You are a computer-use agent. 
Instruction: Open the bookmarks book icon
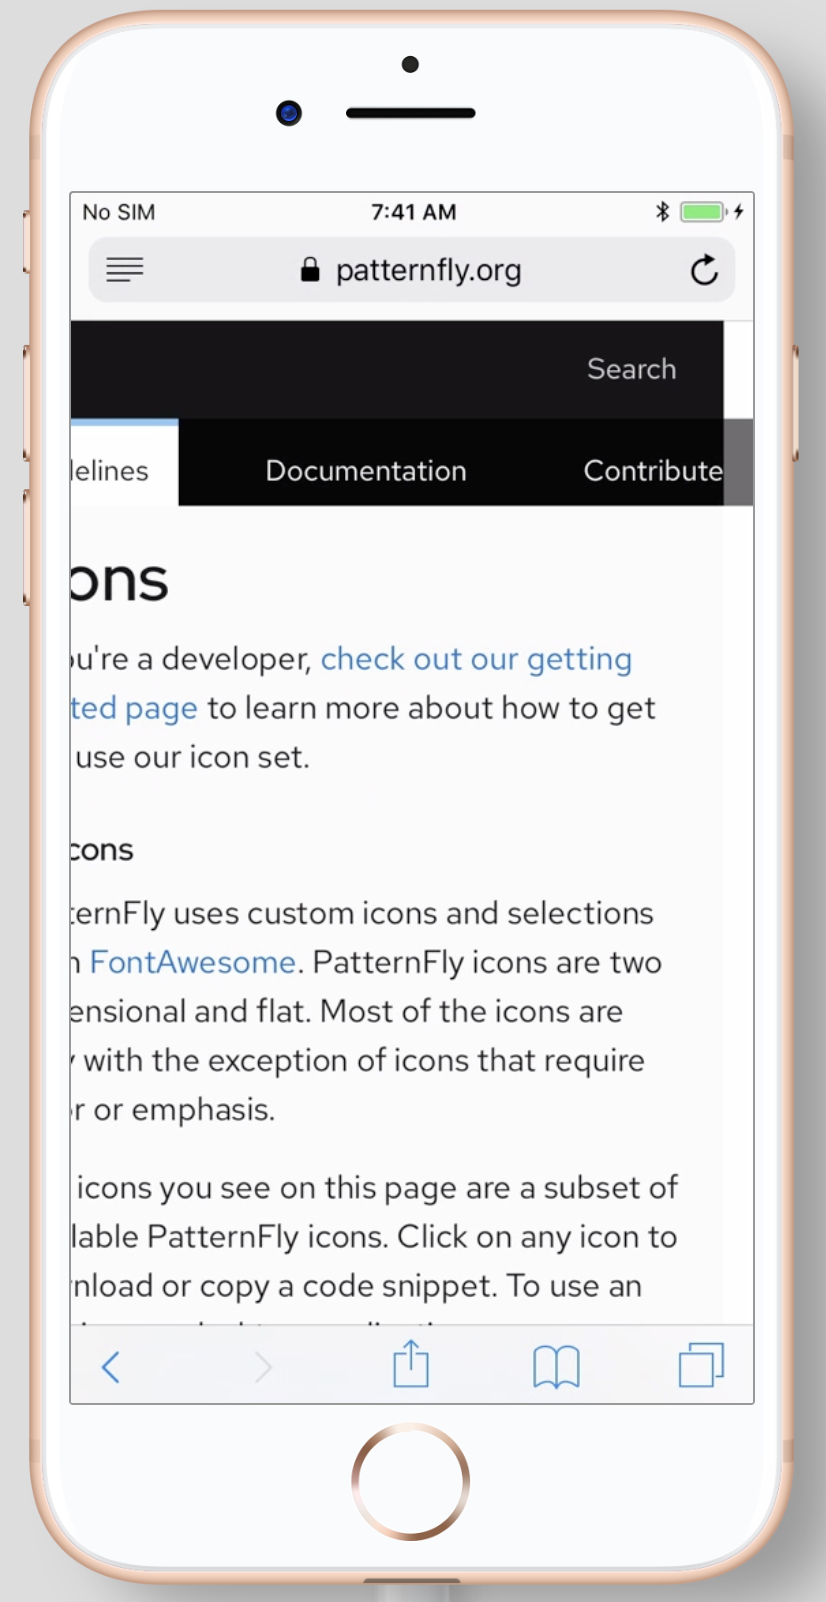click(556, 1367)
